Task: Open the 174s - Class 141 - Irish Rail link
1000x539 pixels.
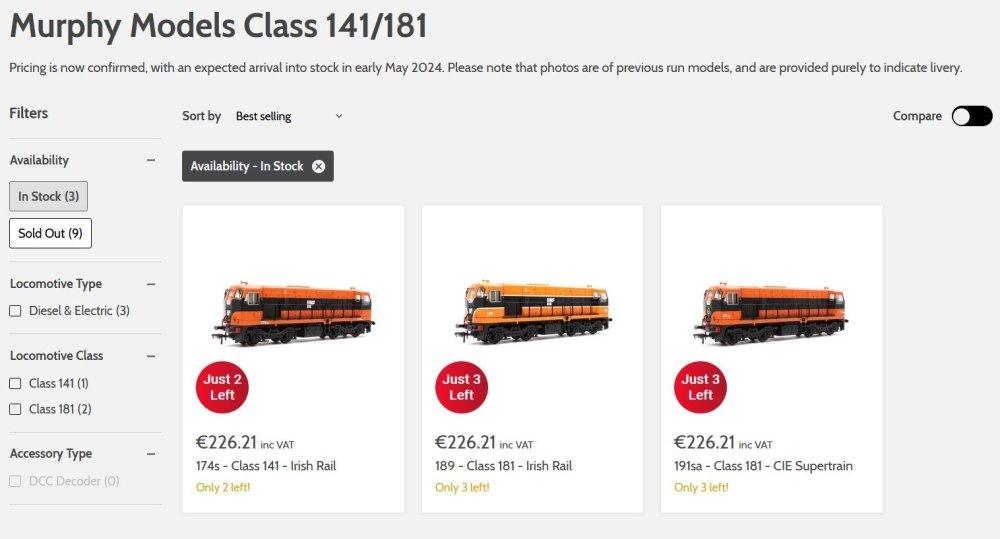Action: coord(266,466)
